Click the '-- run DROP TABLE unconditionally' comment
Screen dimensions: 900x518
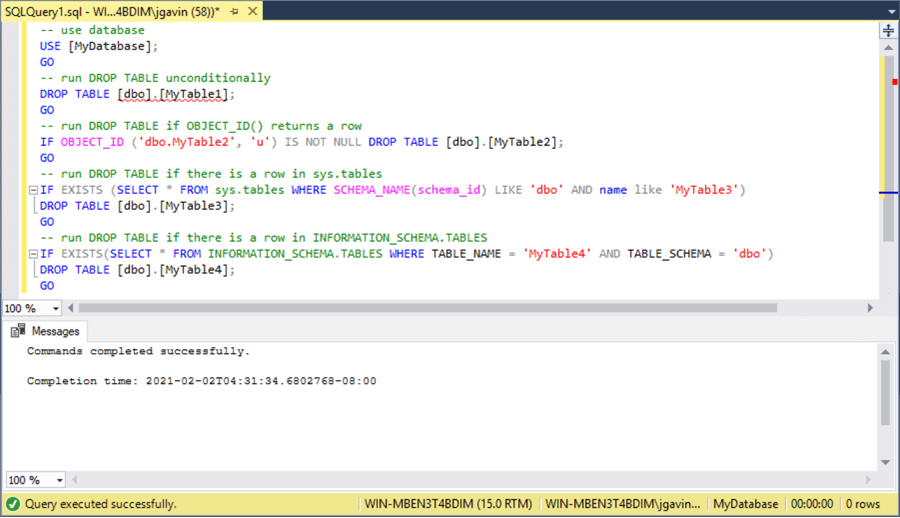[x=155, y=78]
